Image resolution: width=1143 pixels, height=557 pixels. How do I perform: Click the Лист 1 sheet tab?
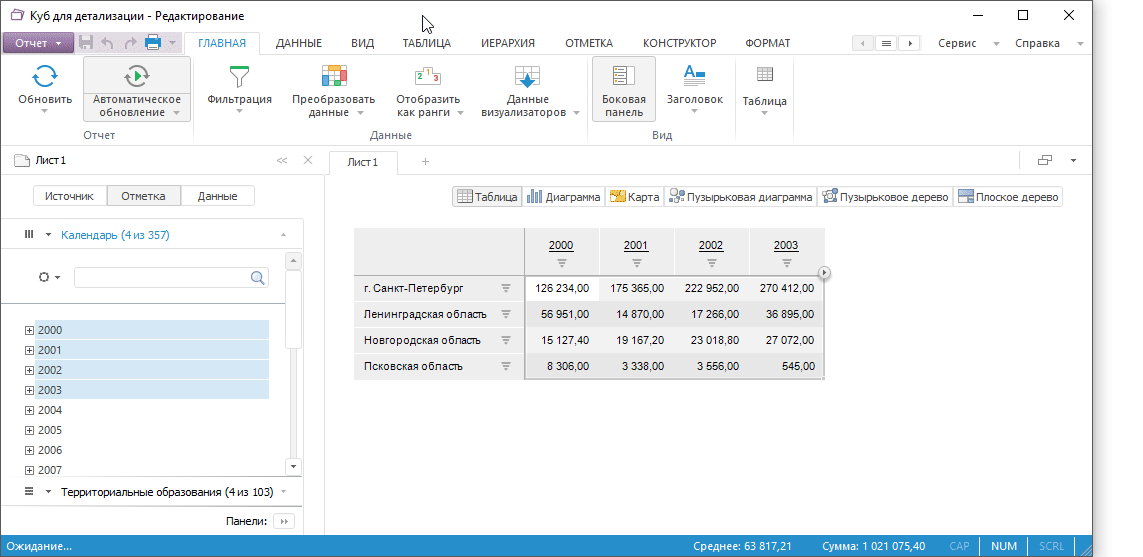363,163
